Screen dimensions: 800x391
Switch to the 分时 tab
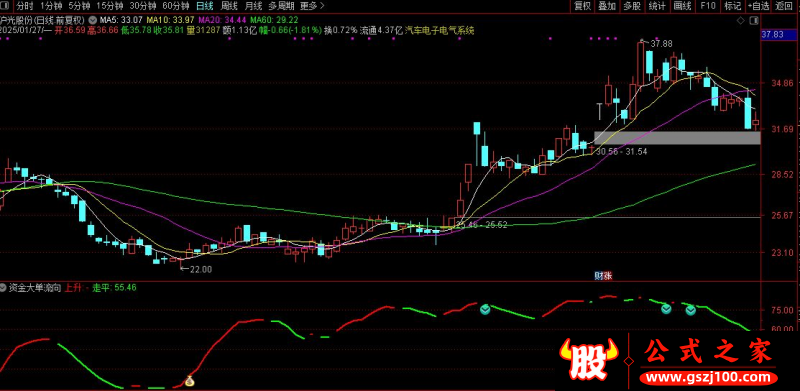pos(25,6)
